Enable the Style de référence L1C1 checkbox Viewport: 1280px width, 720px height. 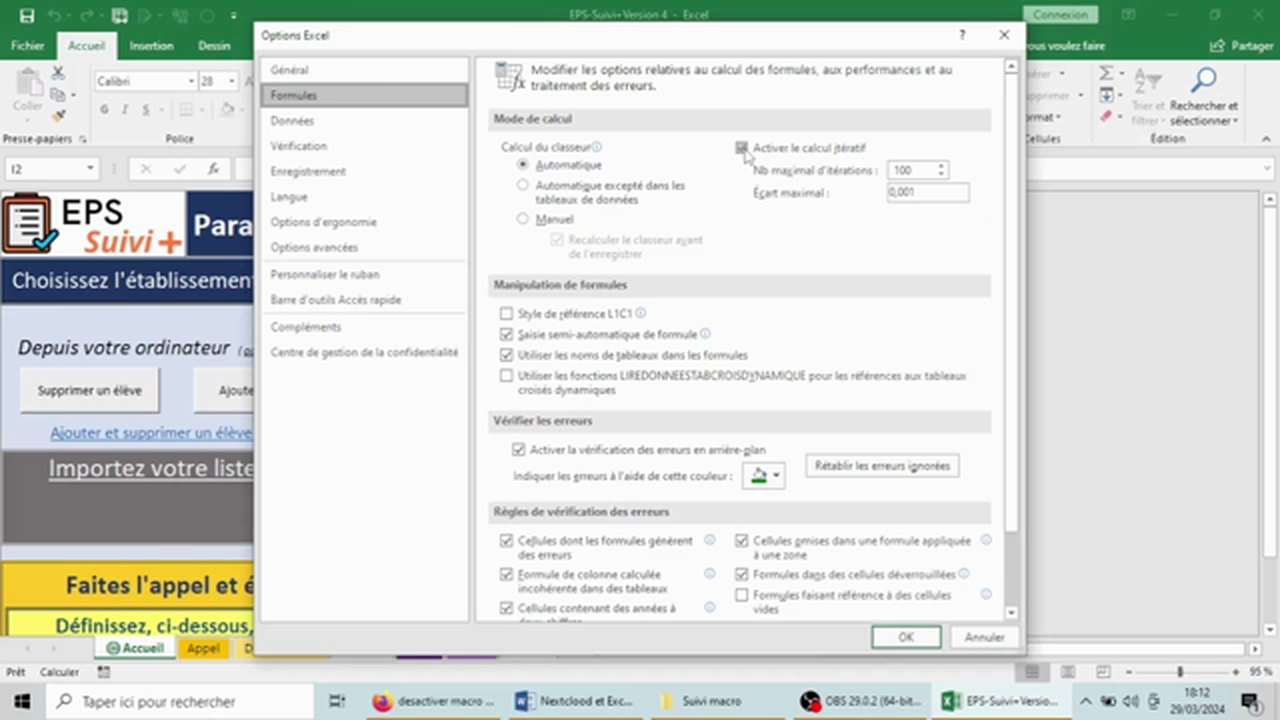[506, 313]
